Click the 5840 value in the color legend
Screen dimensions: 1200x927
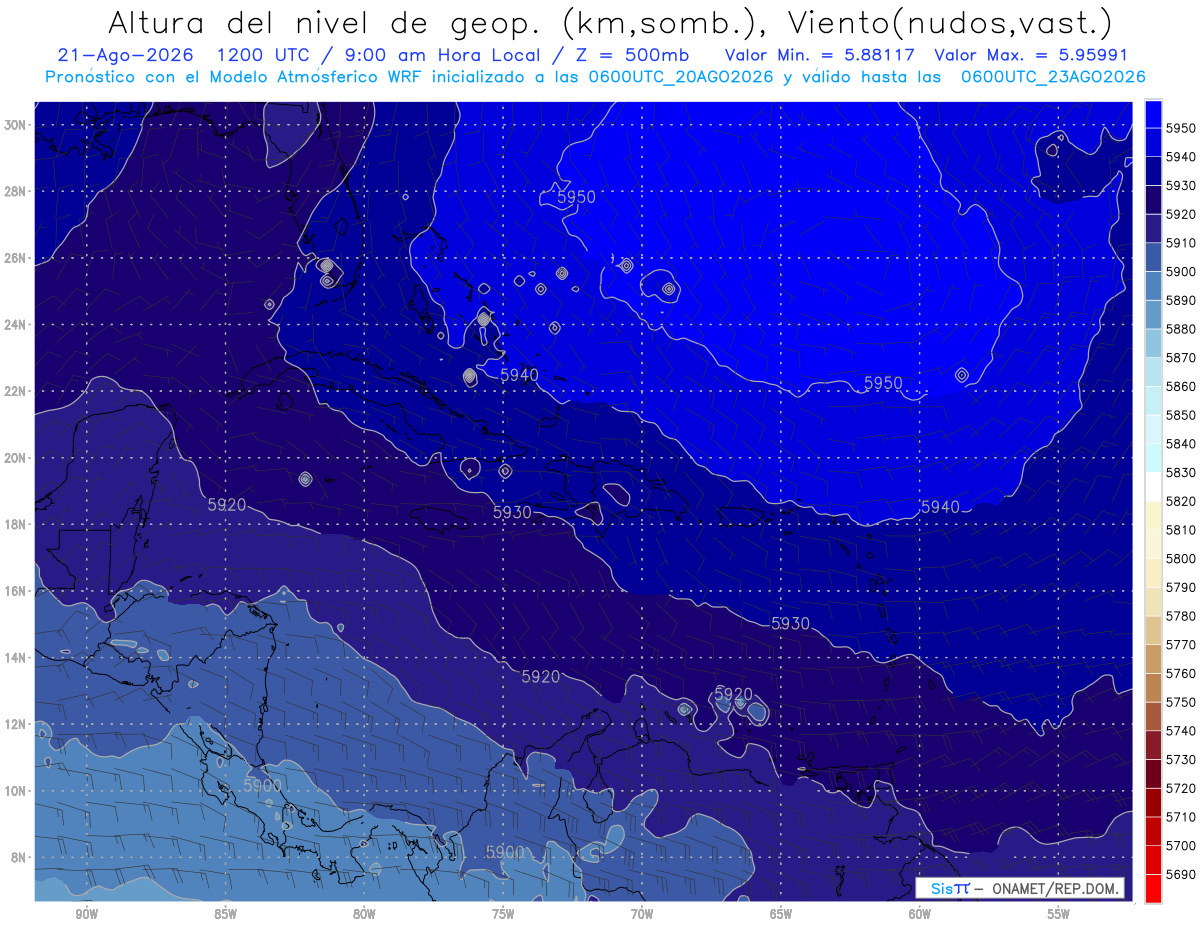tap(1180, 444)
